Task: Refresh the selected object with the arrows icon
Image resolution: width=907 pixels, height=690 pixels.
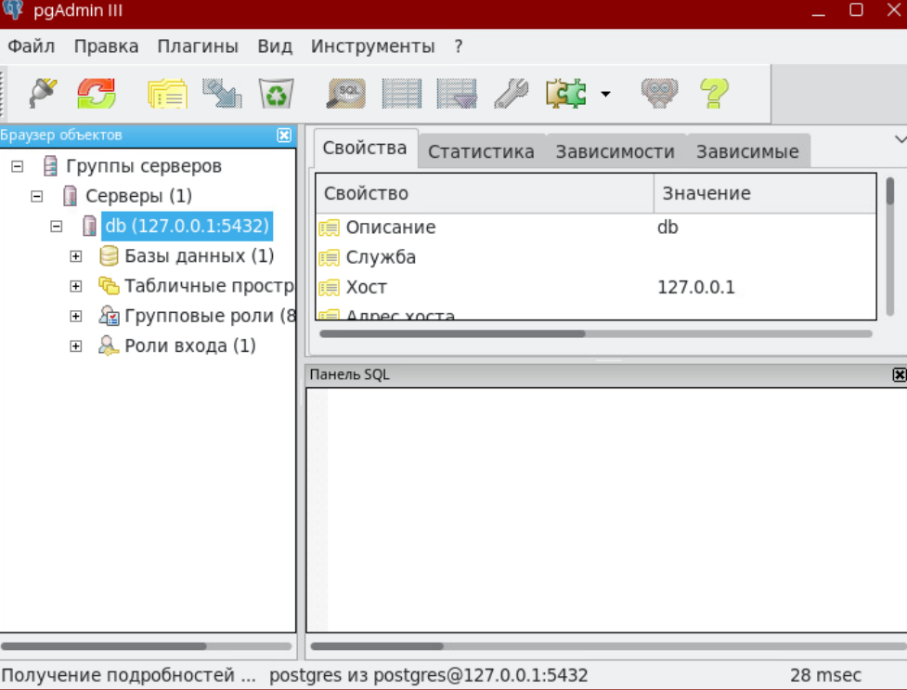Action: [97, 93]
